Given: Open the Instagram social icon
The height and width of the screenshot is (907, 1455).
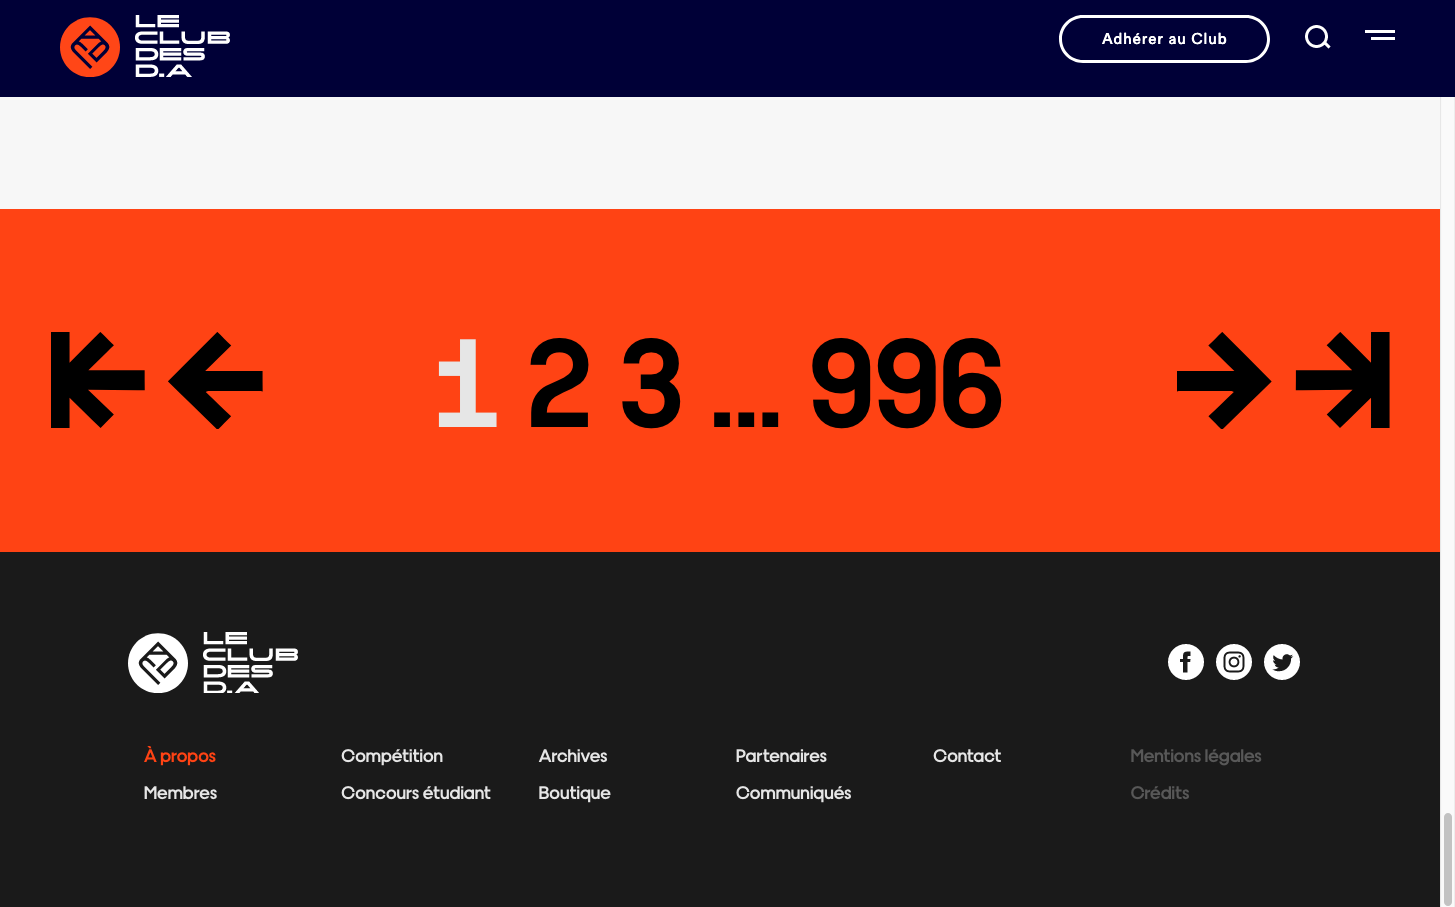Looking at the screenshot, I should tap(1233, 662).
